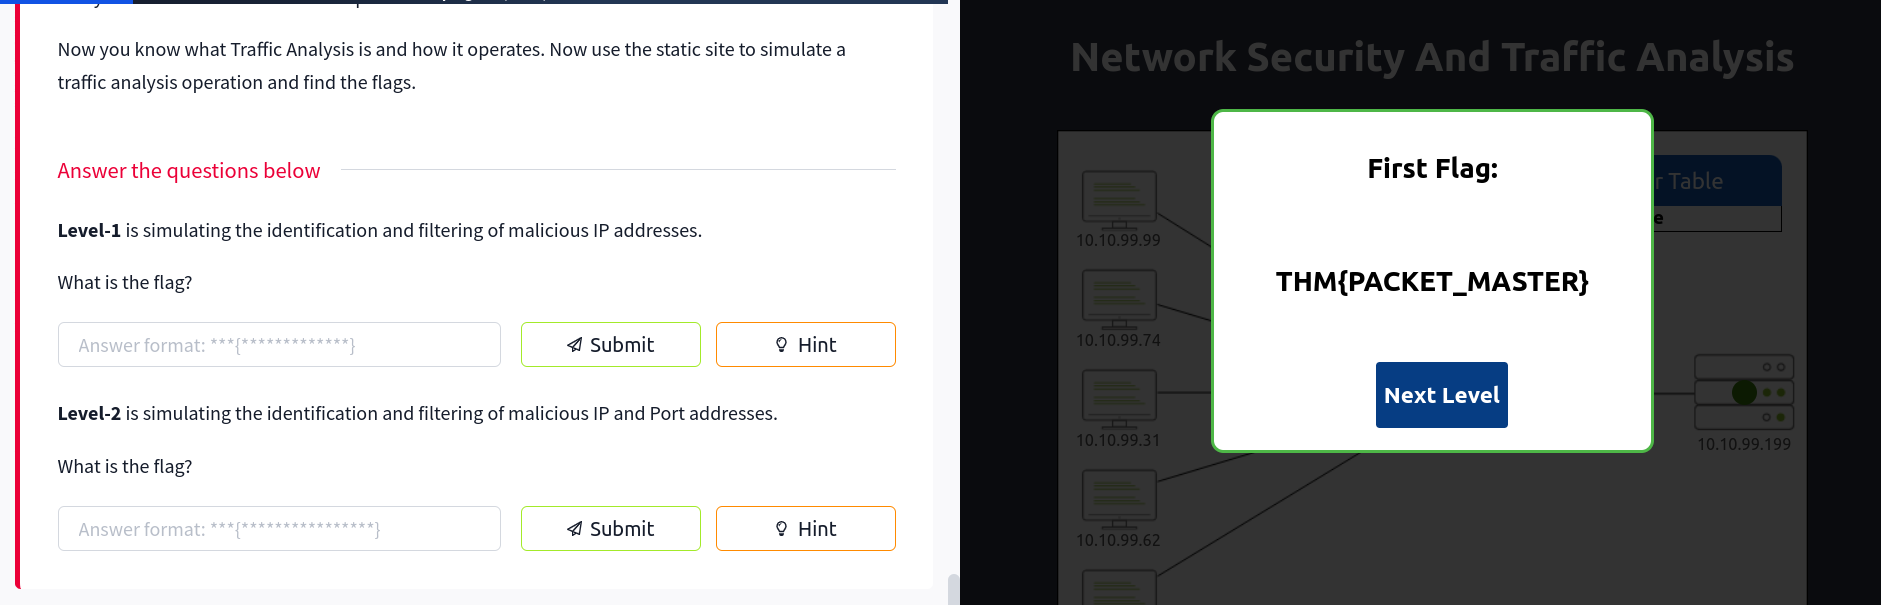Submit the Level-2 flag answer
The width and height of the screenshot is (1881, 605).
click(x=610, y=528)
